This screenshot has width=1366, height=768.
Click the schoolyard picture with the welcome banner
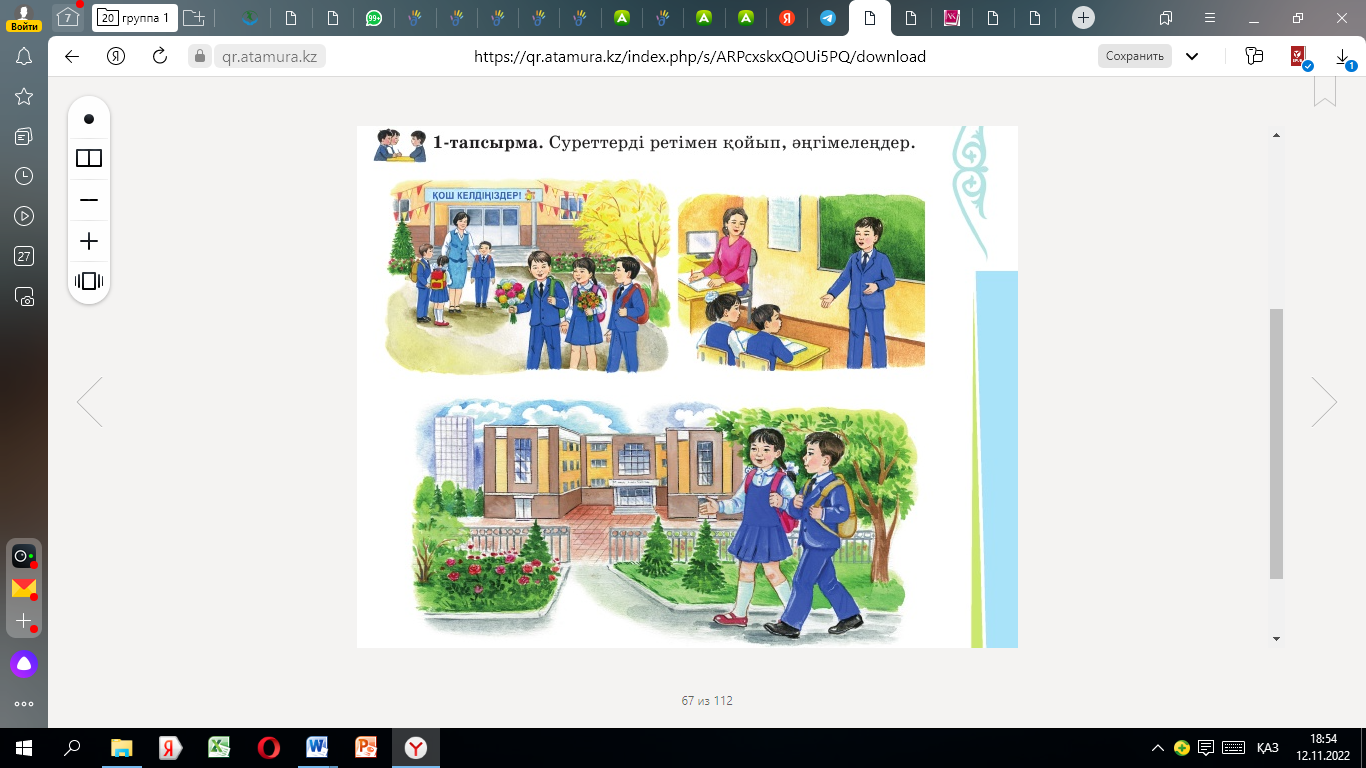tap(527, 276)
